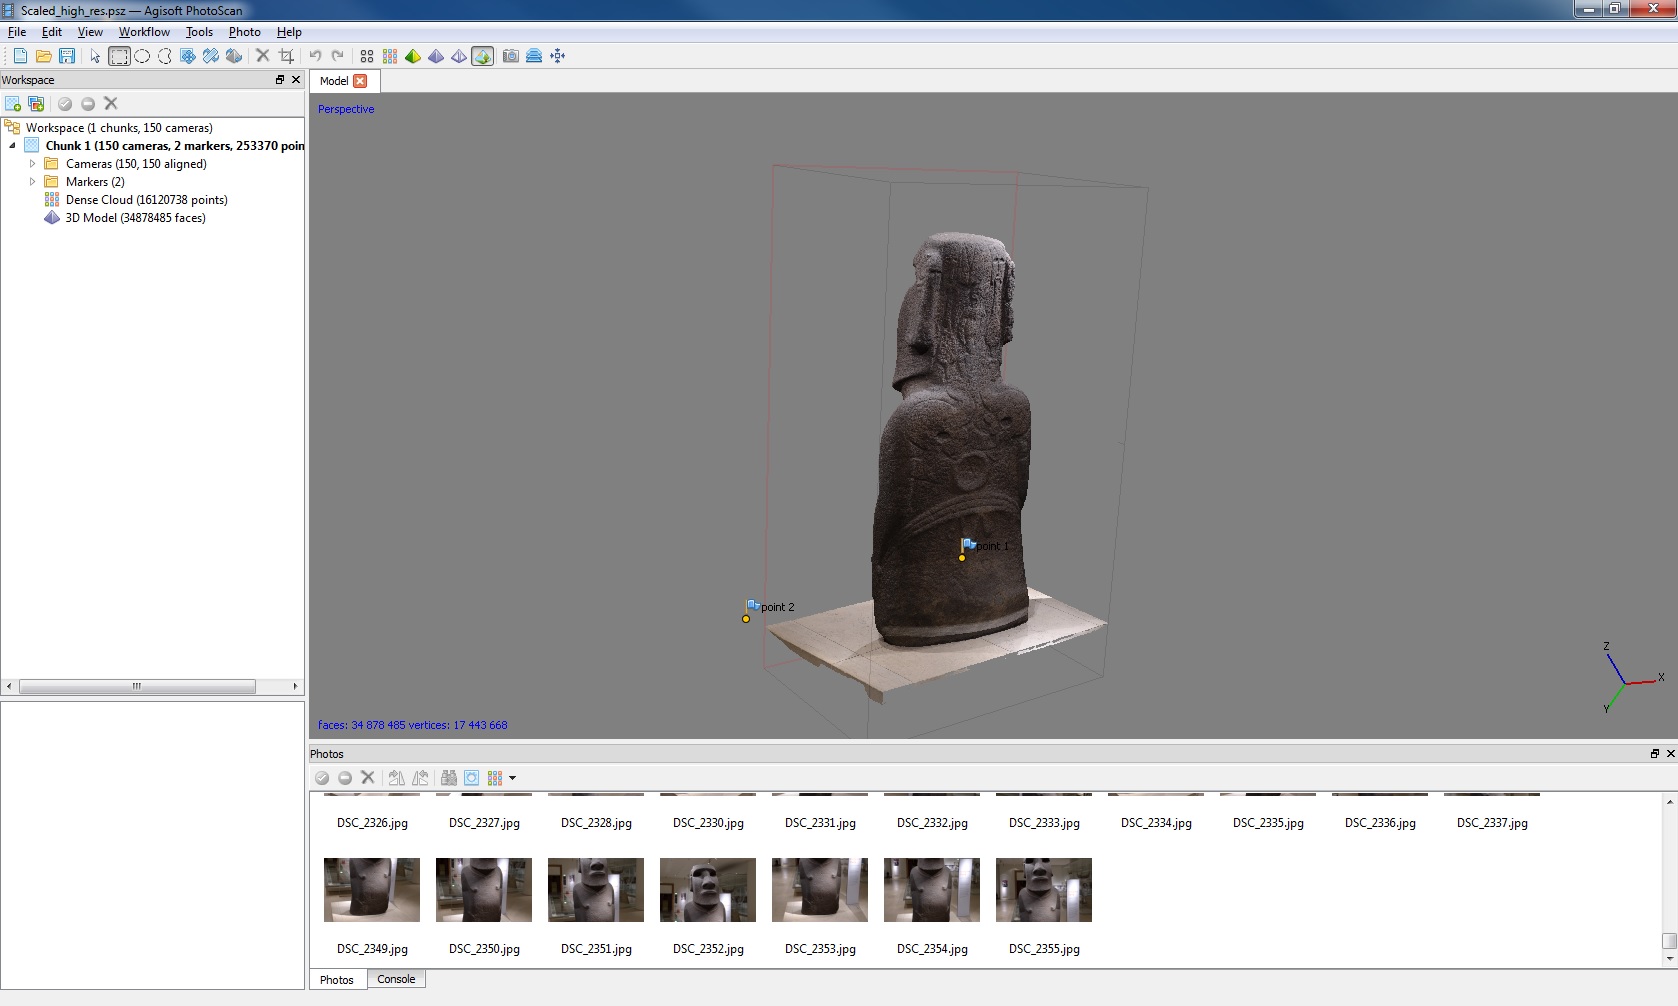This screenshot has width=1678, height=1006.
Task: Click the Add Chunk icon in Workspace
Action: pyautogui.click(x=13, y=104)
